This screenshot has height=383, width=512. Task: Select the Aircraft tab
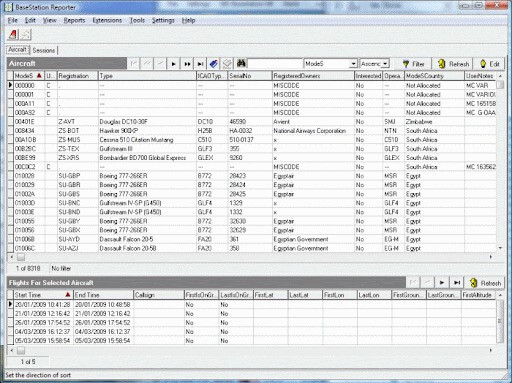pyautogui.click(x=17, y=50)
